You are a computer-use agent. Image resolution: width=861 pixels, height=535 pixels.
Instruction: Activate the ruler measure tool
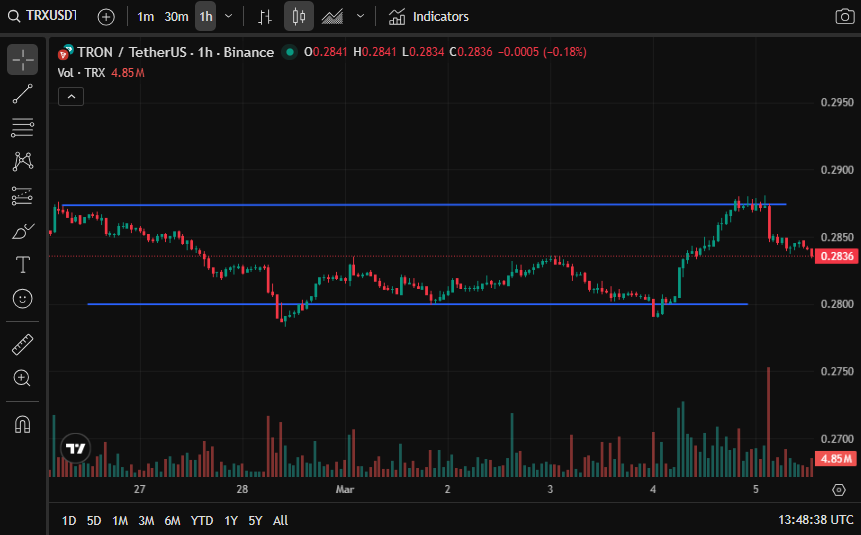[x=23, y=344]
